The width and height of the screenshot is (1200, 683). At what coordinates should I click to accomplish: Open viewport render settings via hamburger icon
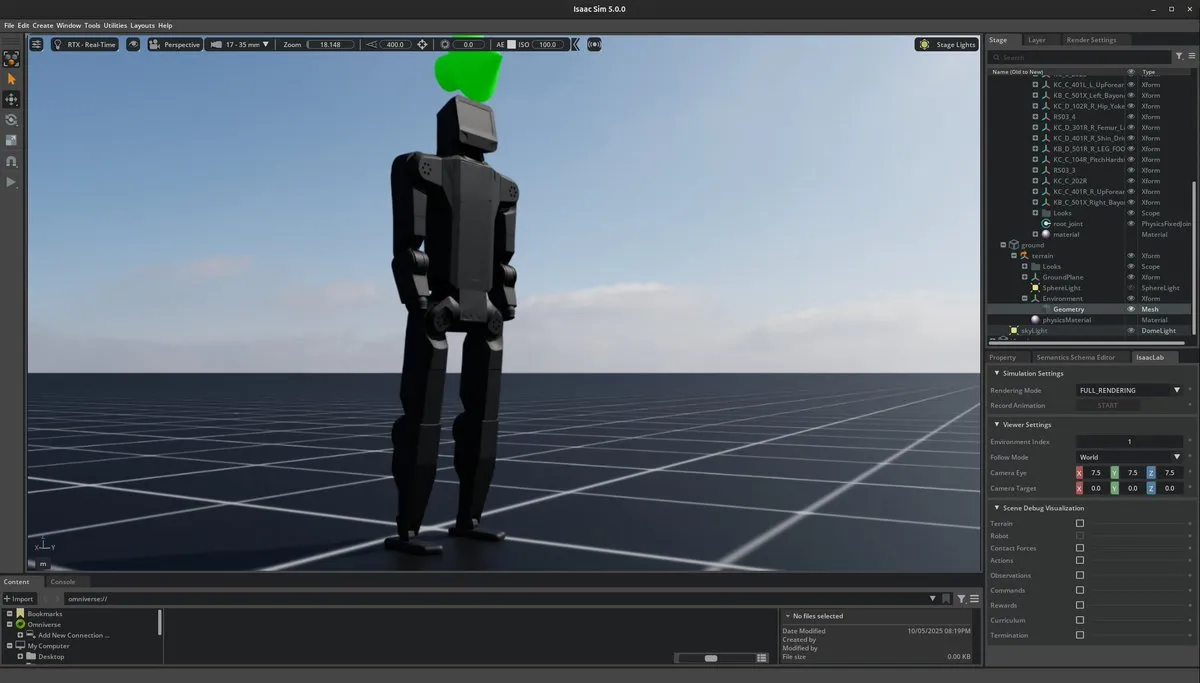(x=36, y=44)
